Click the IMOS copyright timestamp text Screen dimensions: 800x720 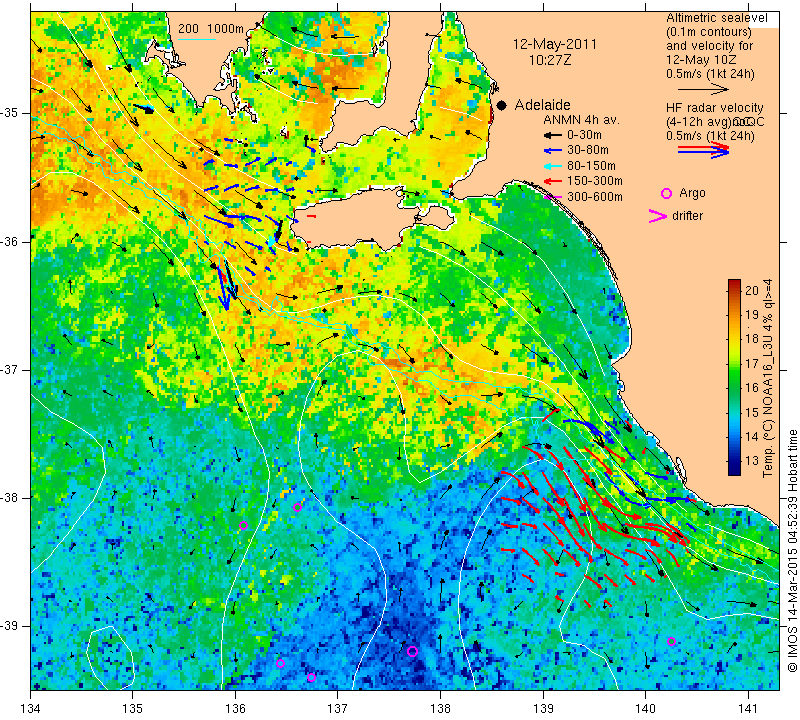coord(792,551)
